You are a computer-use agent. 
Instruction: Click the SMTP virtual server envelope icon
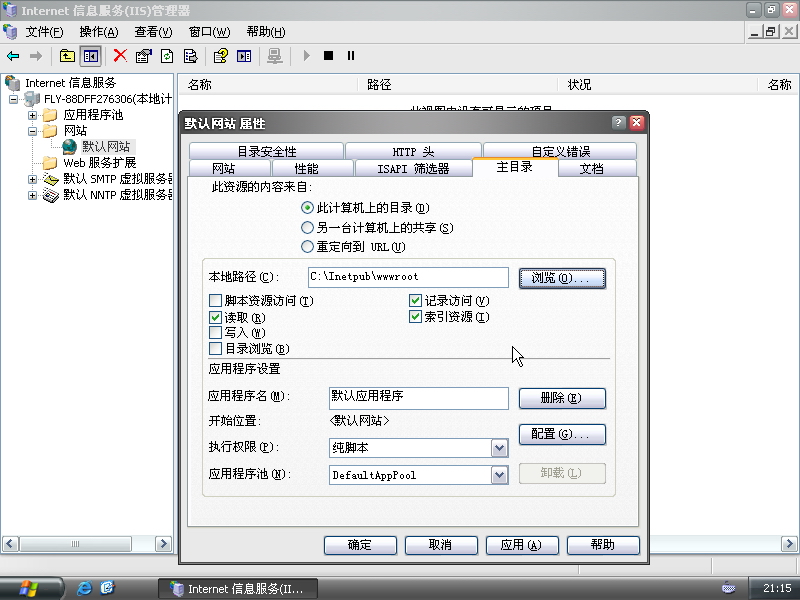(51, 179)
